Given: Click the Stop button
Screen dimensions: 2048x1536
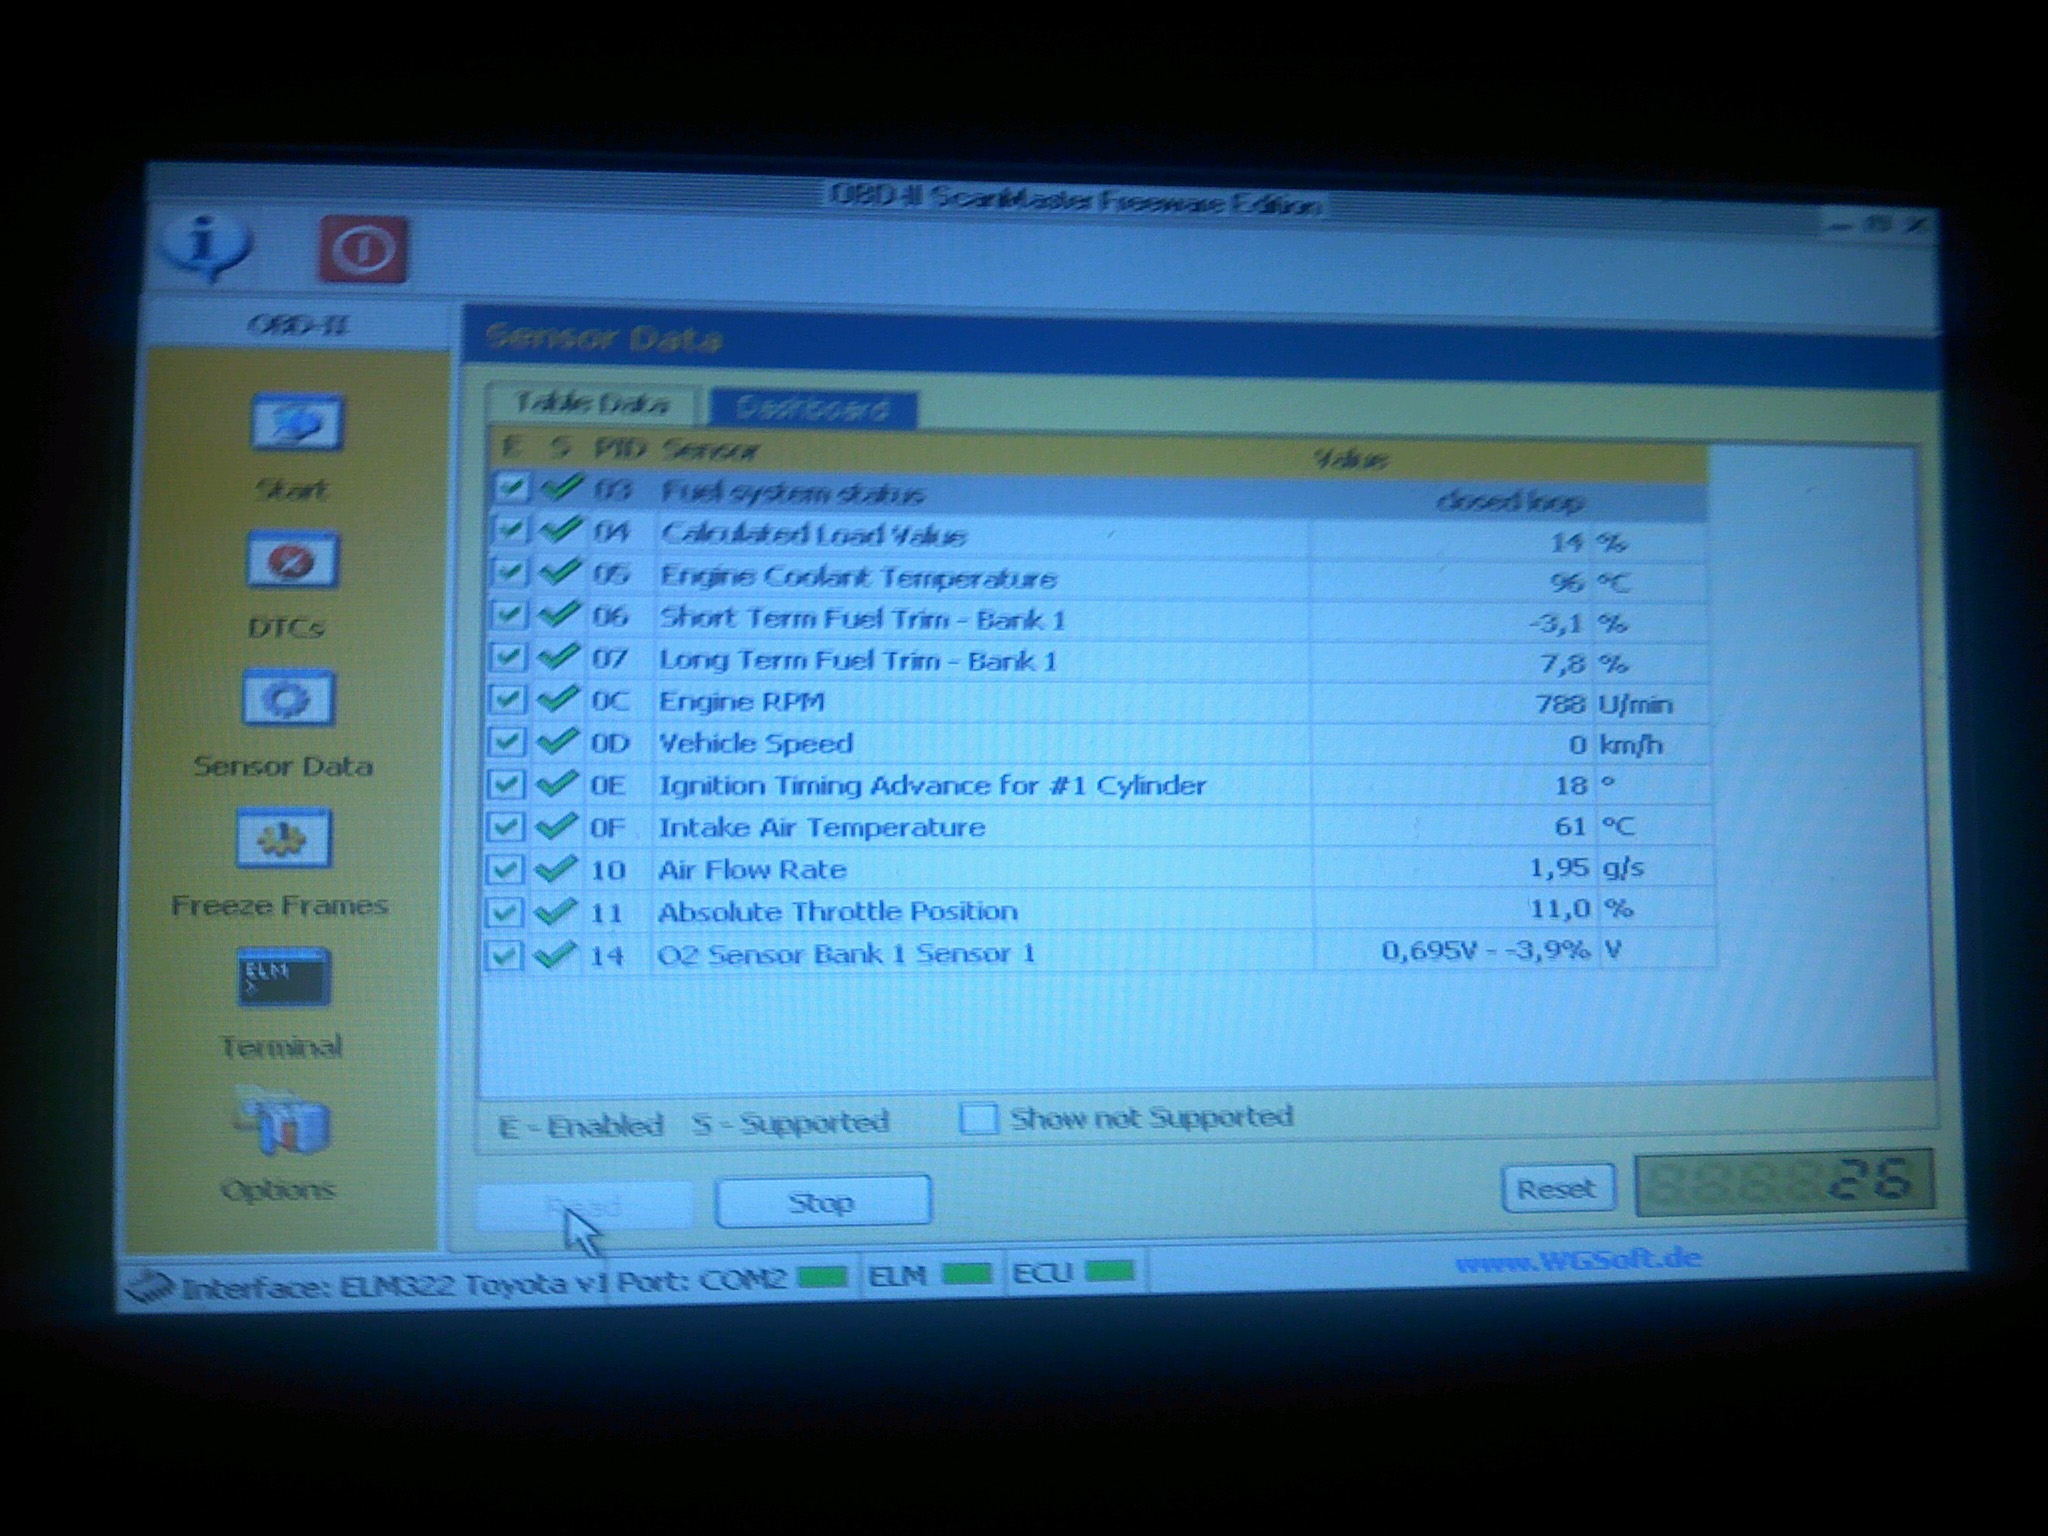Looking at the screenshot, I should [822, 1202].
